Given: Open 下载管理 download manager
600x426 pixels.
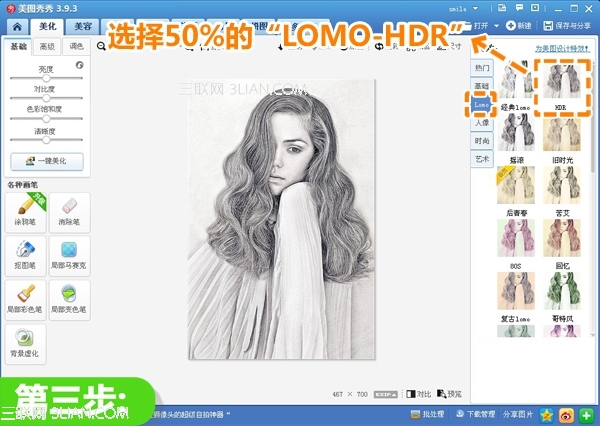Looking at the screenshot, I should pyautogui.click(x=475, y=414).
